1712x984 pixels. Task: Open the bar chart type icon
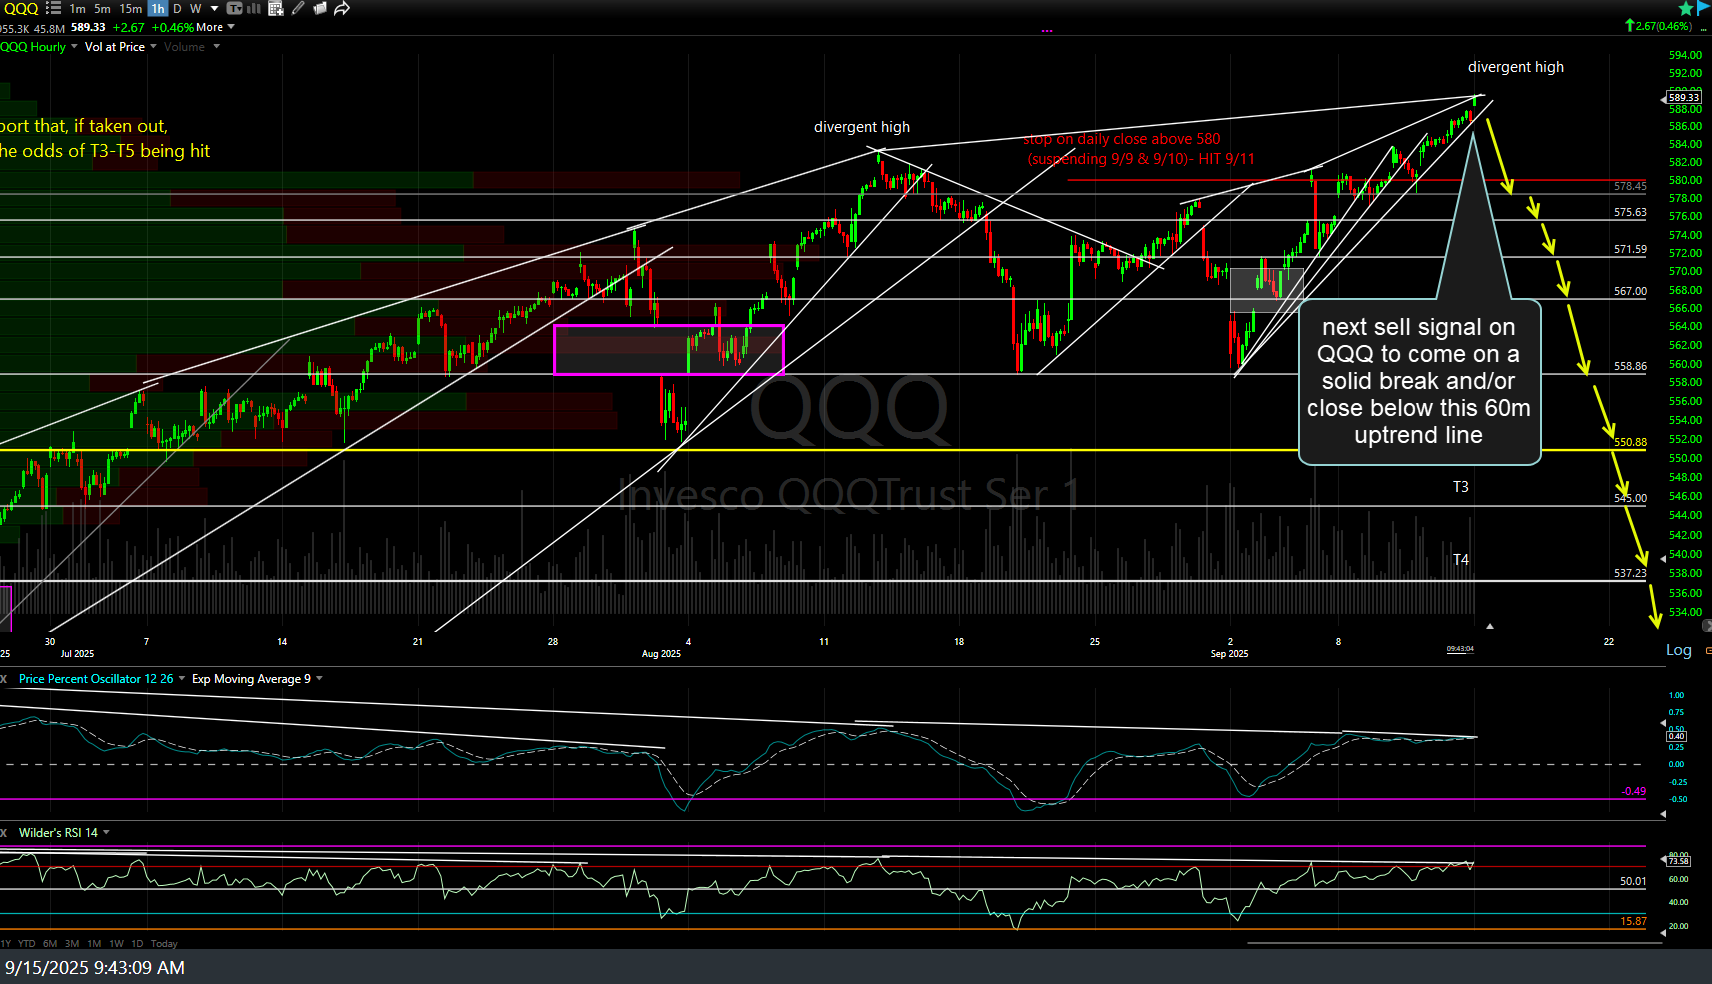(254, 8)
